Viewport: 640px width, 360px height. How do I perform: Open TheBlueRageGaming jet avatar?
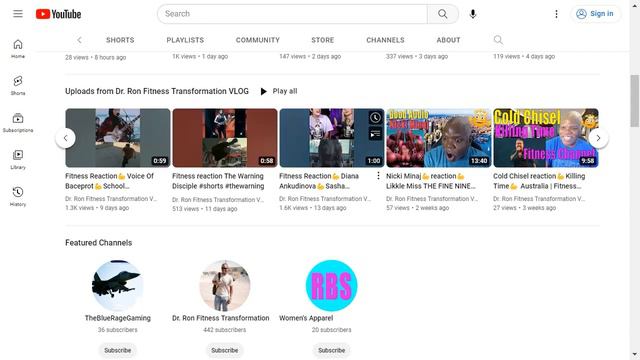click(x=118, y=285)
